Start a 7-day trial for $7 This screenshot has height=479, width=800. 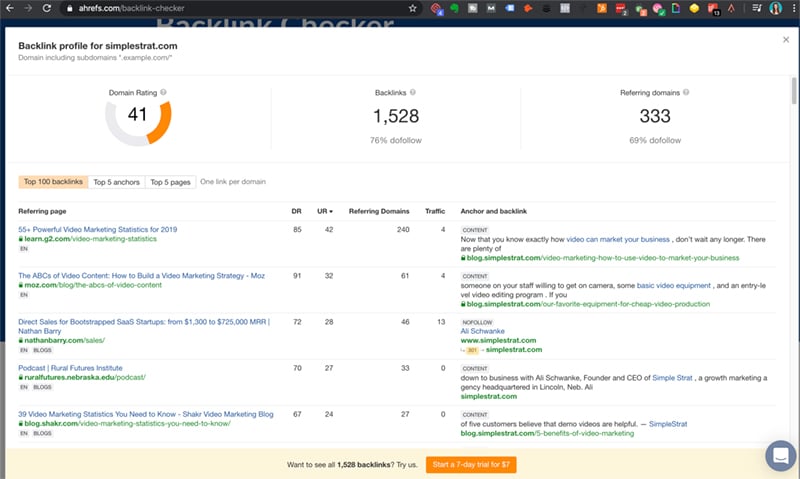471,465
